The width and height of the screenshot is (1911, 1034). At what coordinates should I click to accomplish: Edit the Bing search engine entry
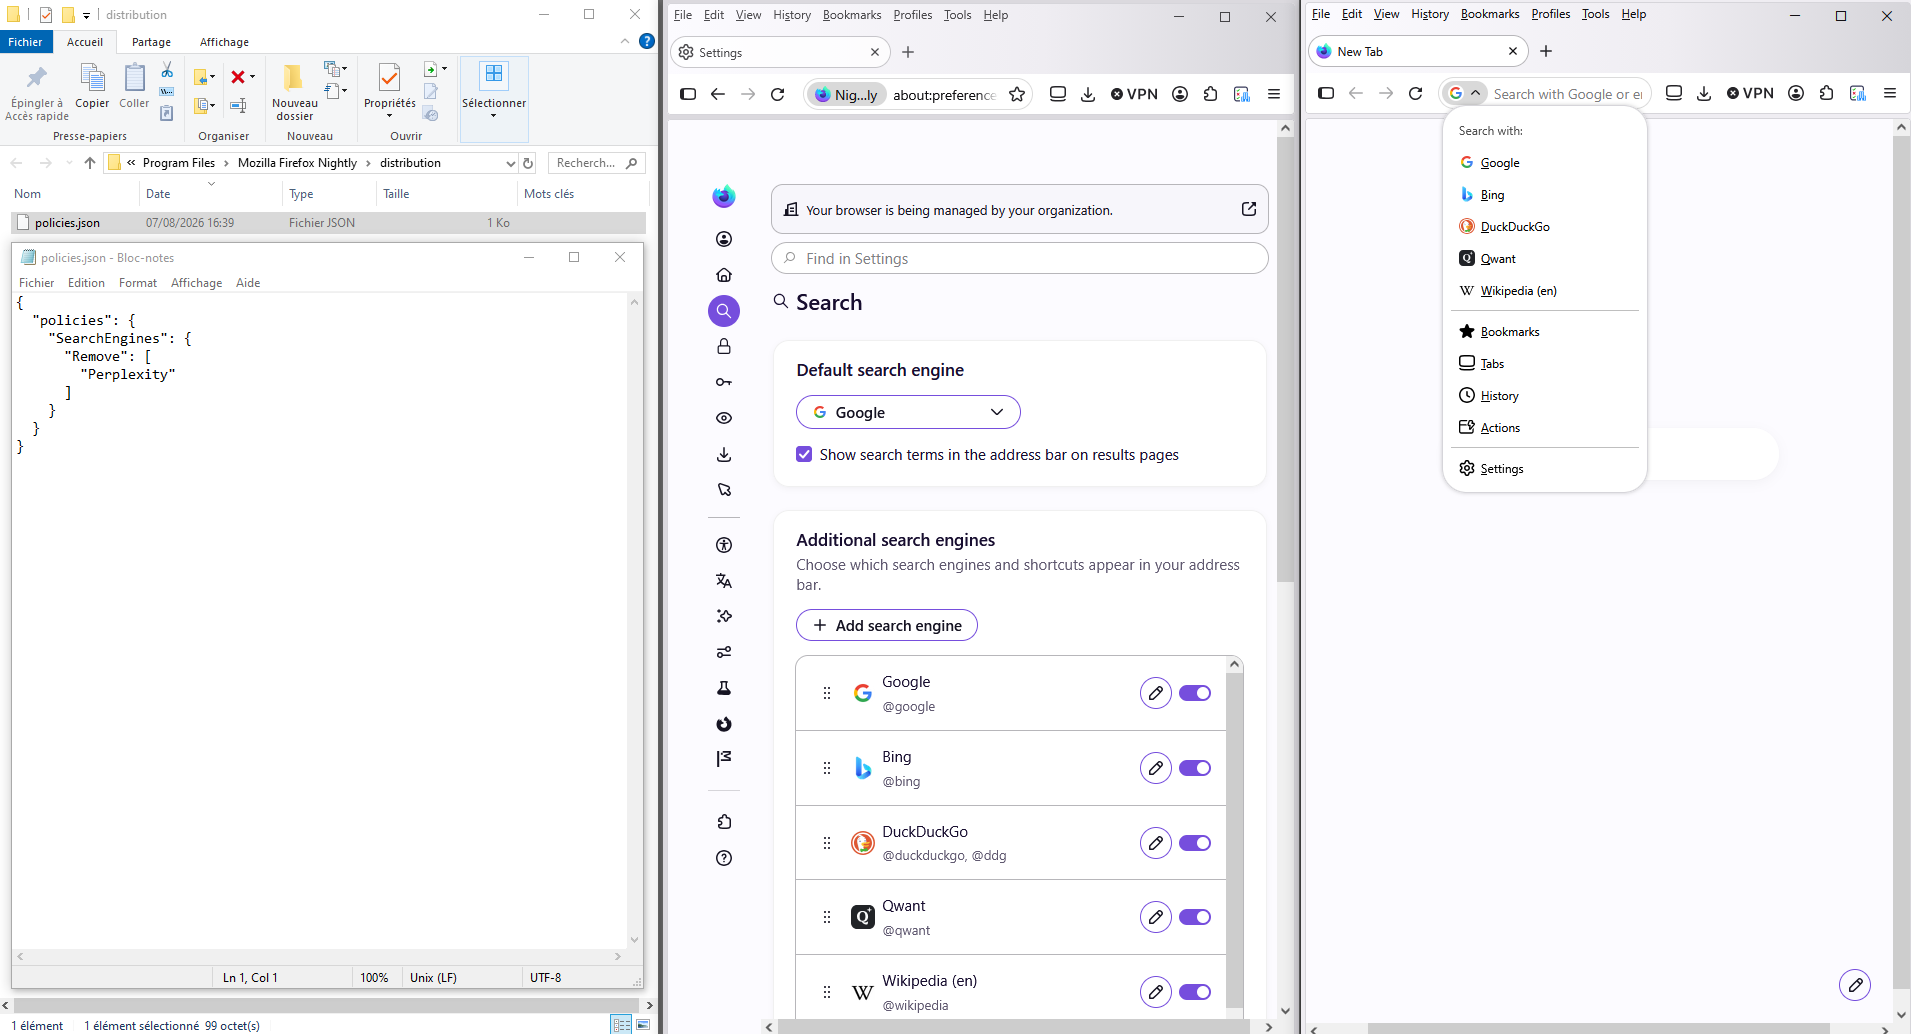coord(1156,768)
